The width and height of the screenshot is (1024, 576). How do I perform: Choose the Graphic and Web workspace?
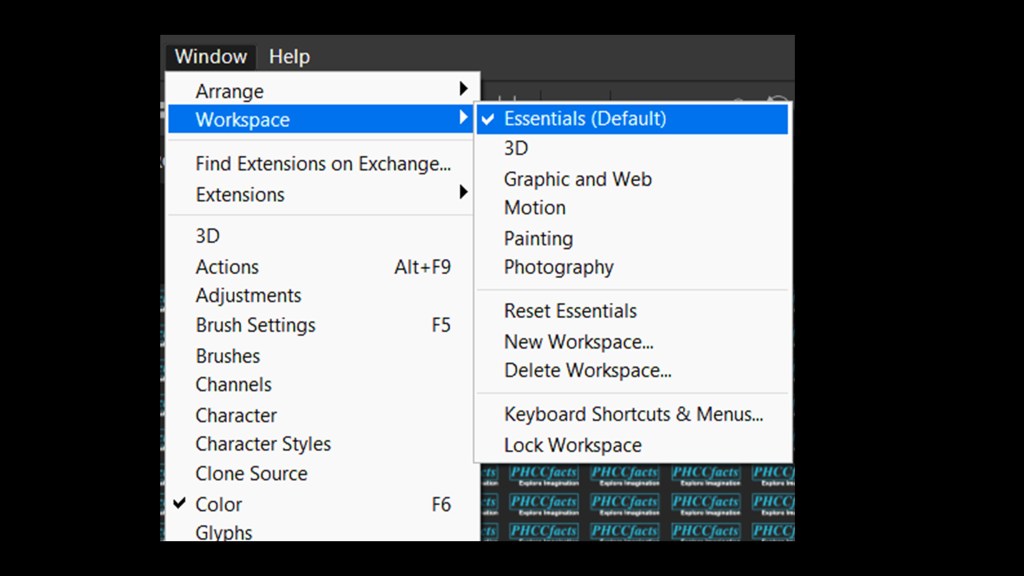point(577,179)
